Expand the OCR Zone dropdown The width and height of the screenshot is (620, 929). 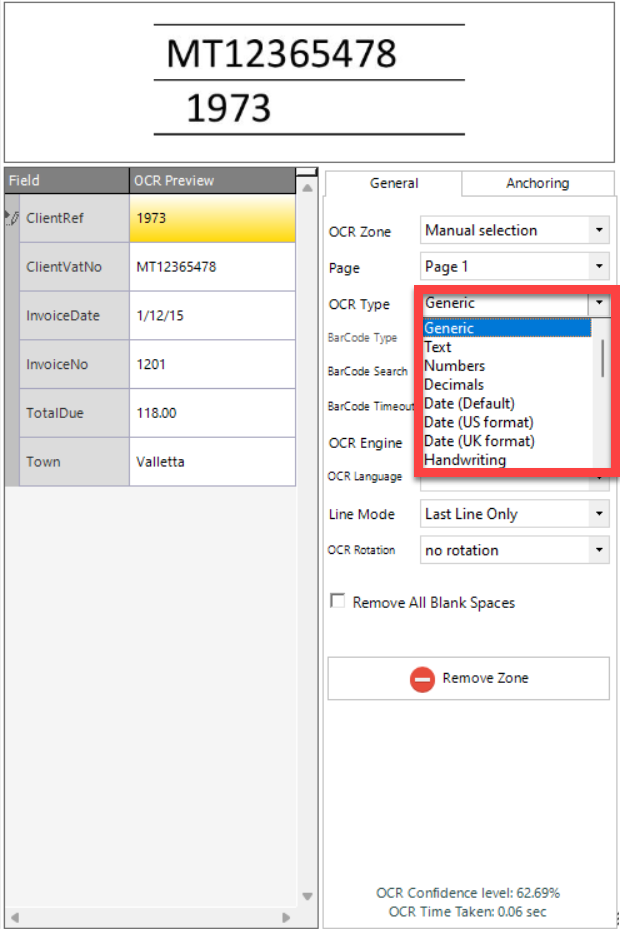pyautogui.click(x=599, y=230)
